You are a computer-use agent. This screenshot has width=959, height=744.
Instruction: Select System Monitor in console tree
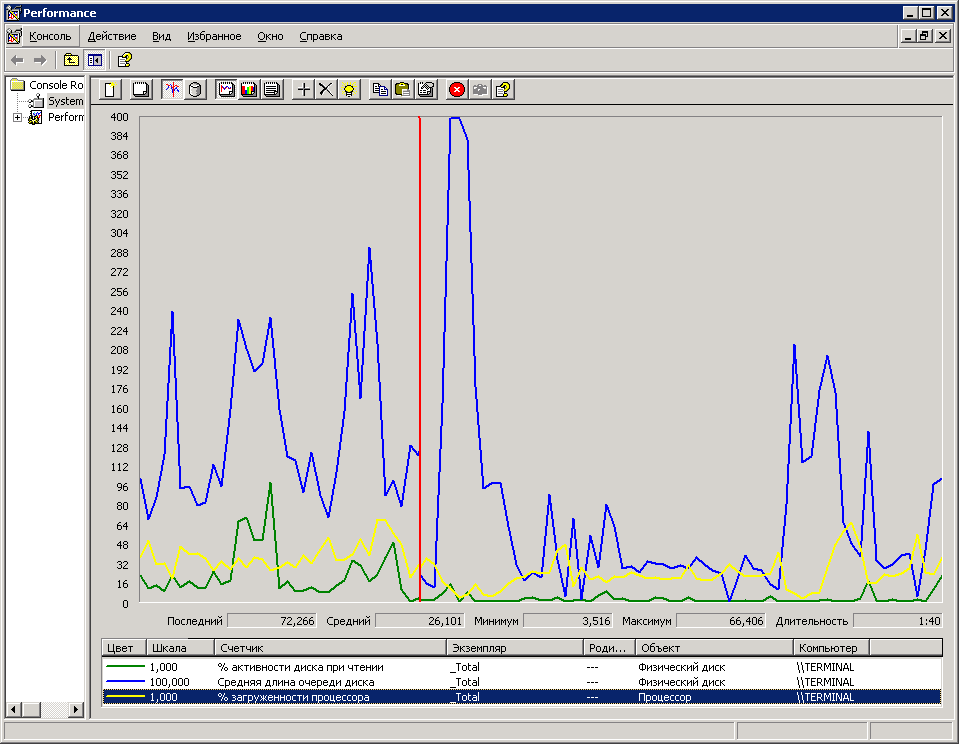[65, 101]
